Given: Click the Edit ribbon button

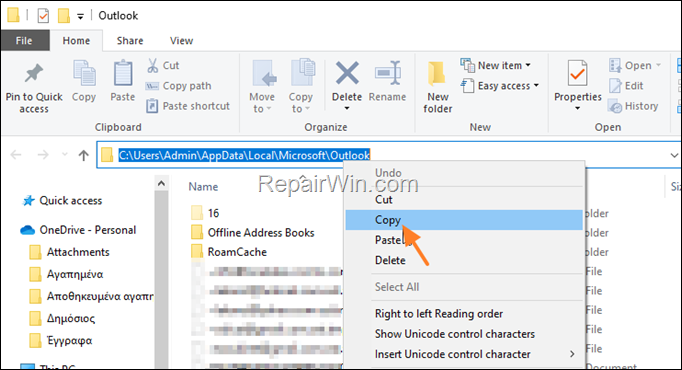Looking at the screenshot, I should (626, 86).
